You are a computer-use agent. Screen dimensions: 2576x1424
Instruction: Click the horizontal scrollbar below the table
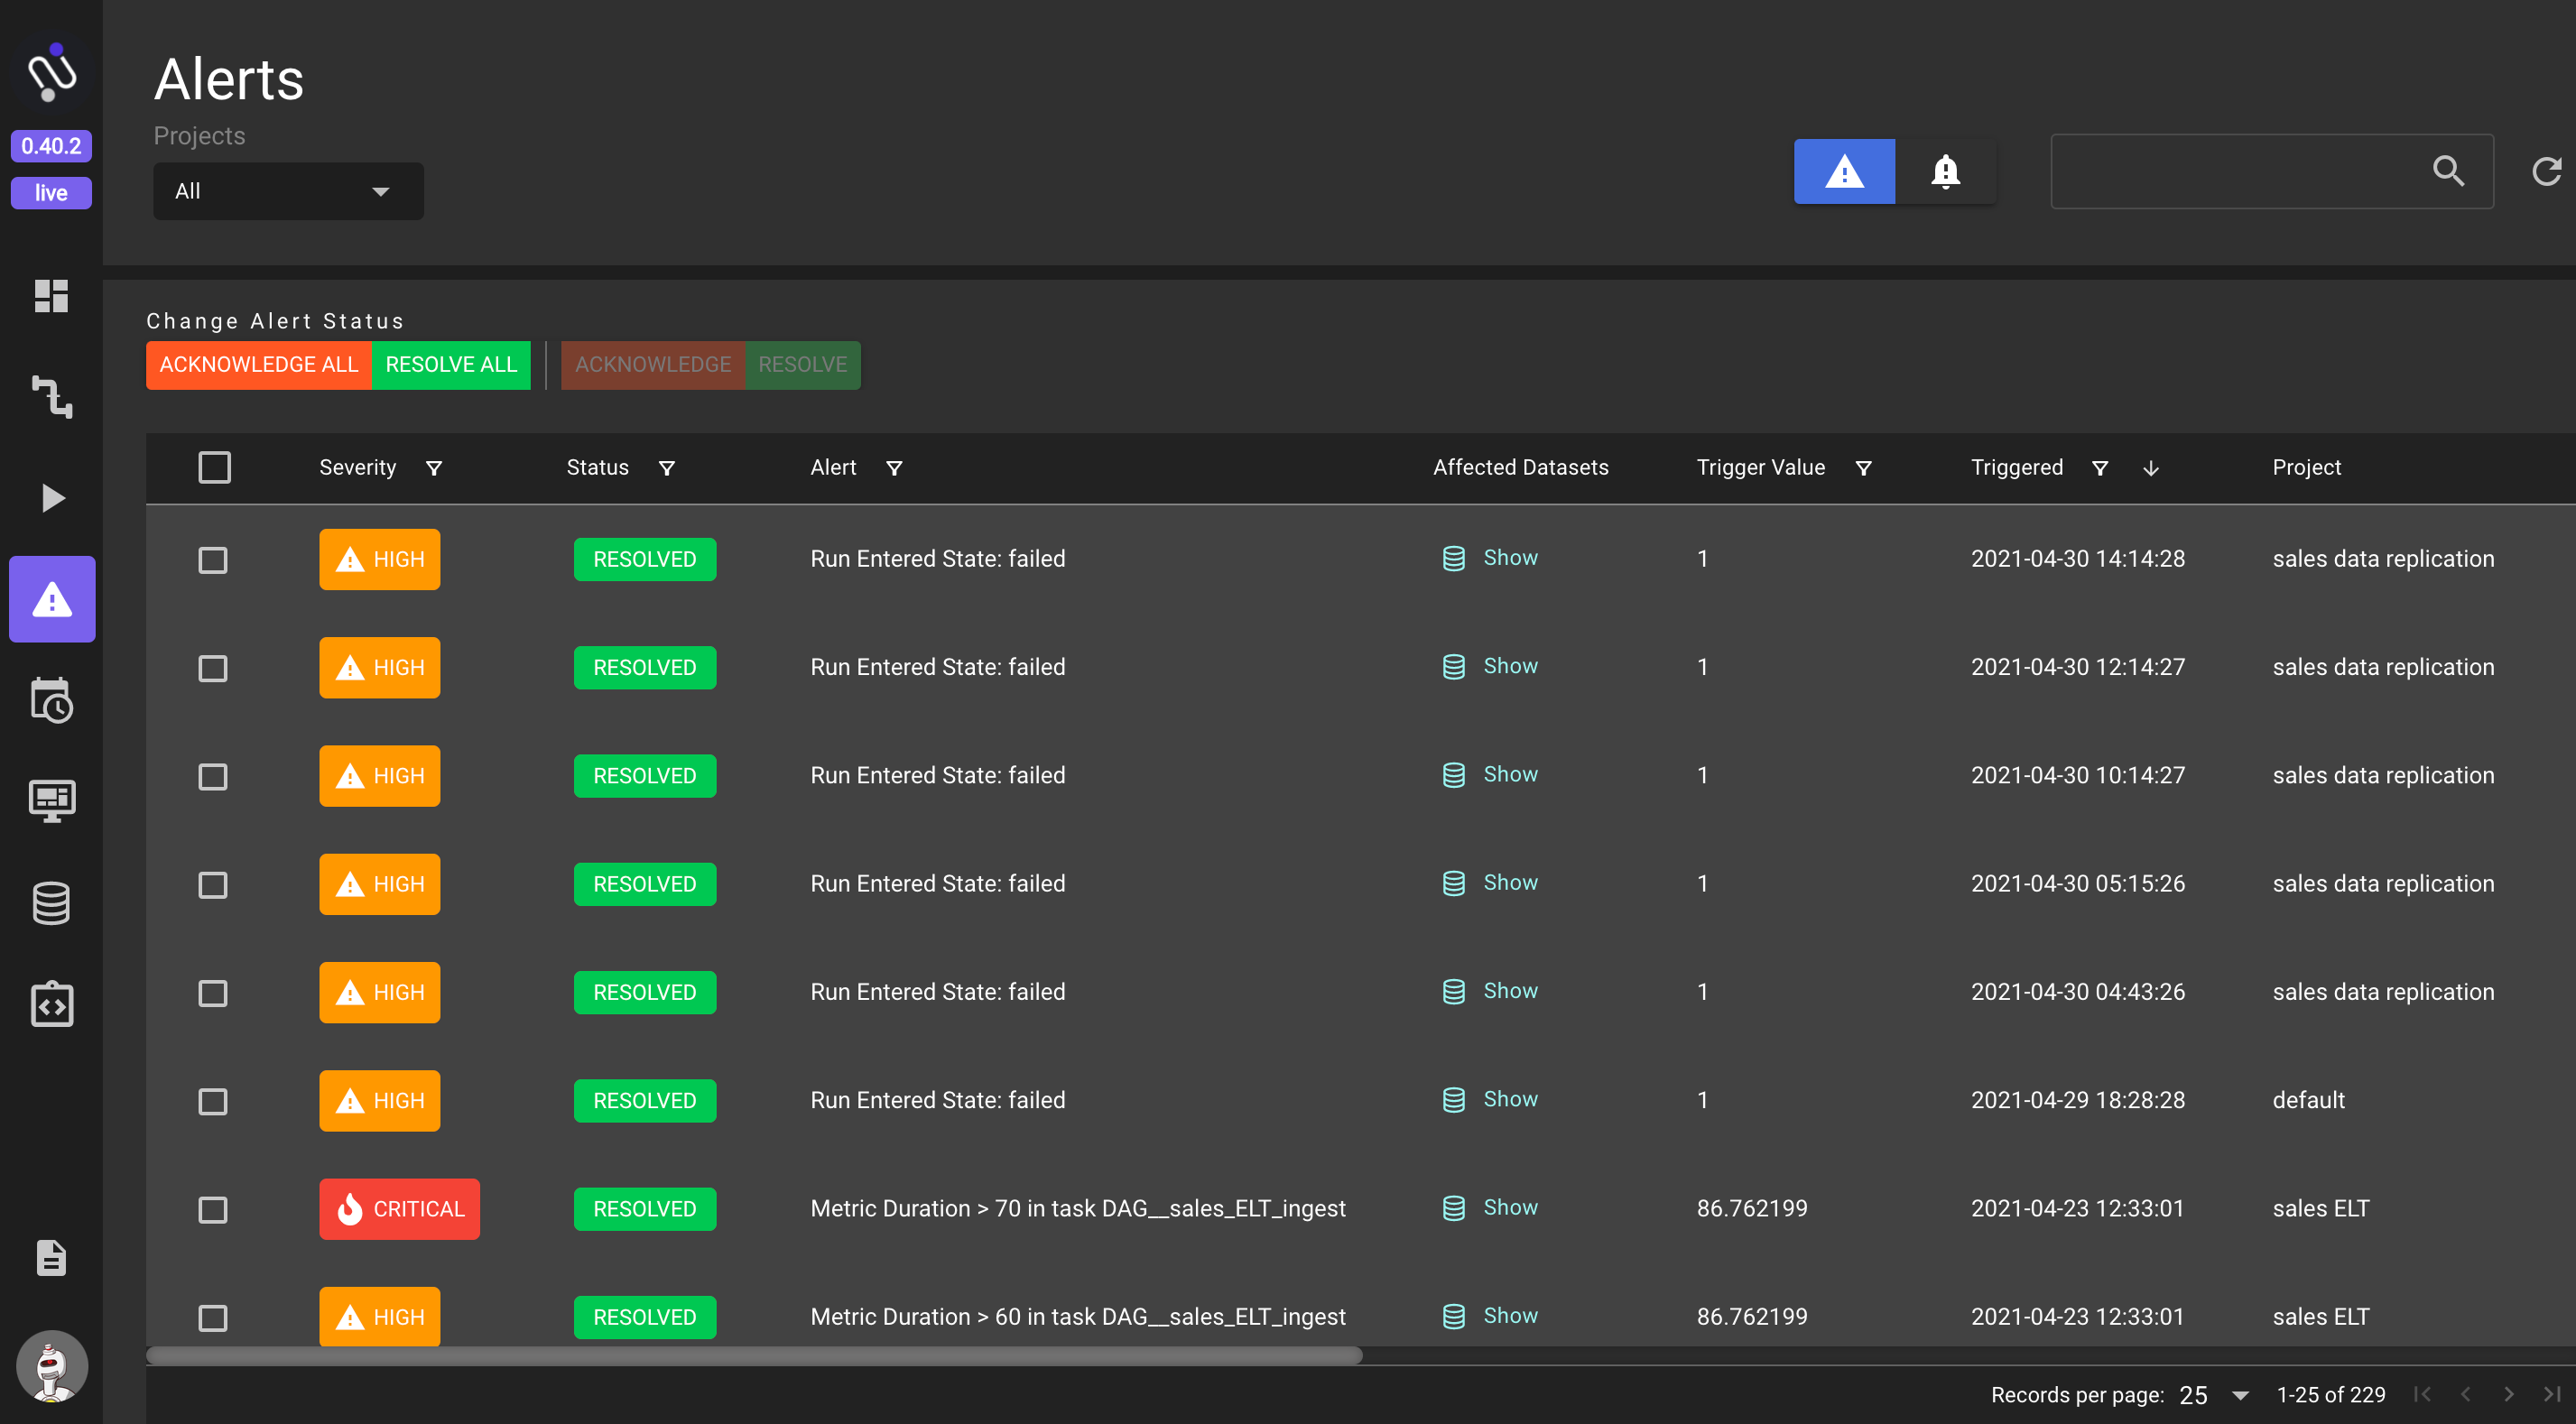tap(754, 1355)
